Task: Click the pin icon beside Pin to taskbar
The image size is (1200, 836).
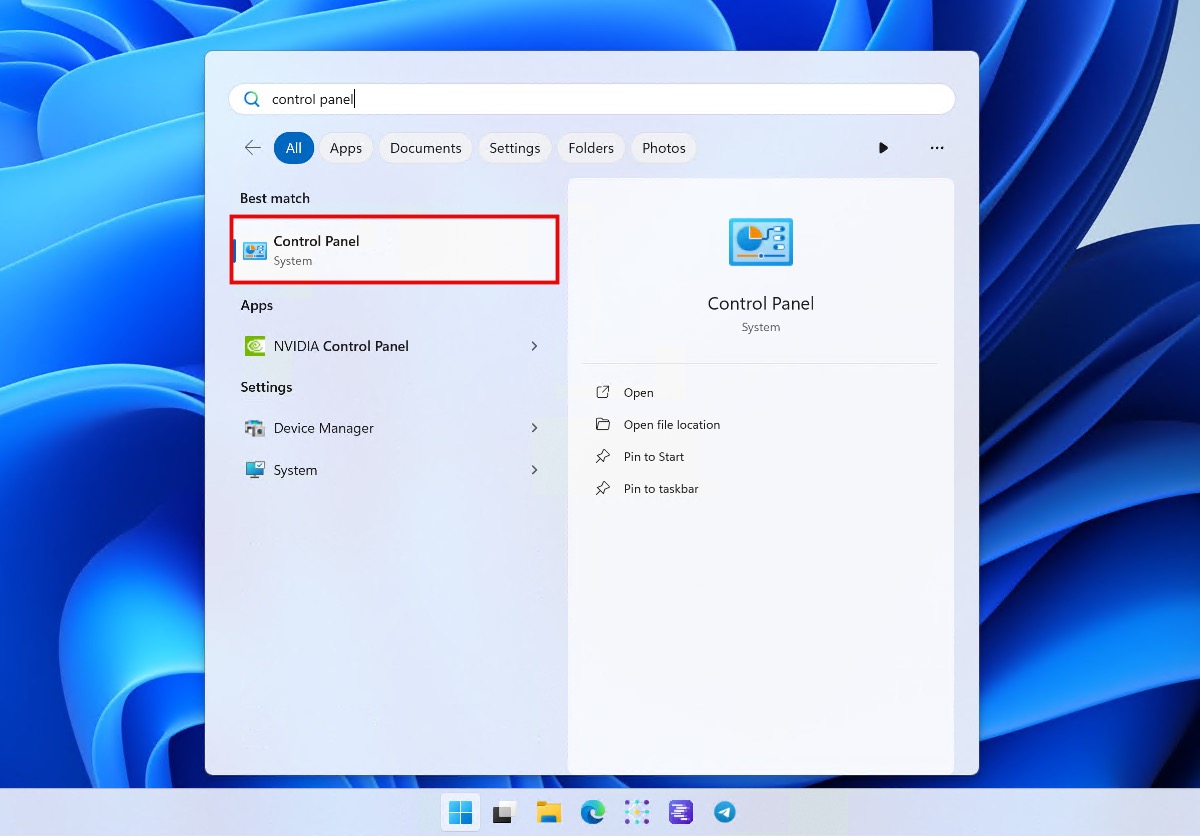Action: (x=603, y=489)
